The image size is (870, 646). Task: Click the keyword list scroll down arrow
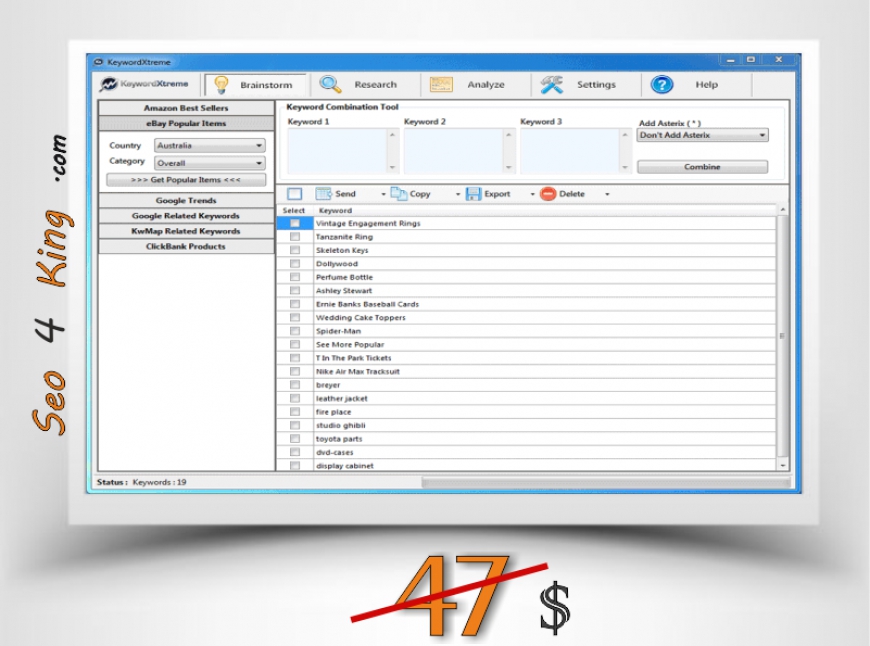pos(783,466)
